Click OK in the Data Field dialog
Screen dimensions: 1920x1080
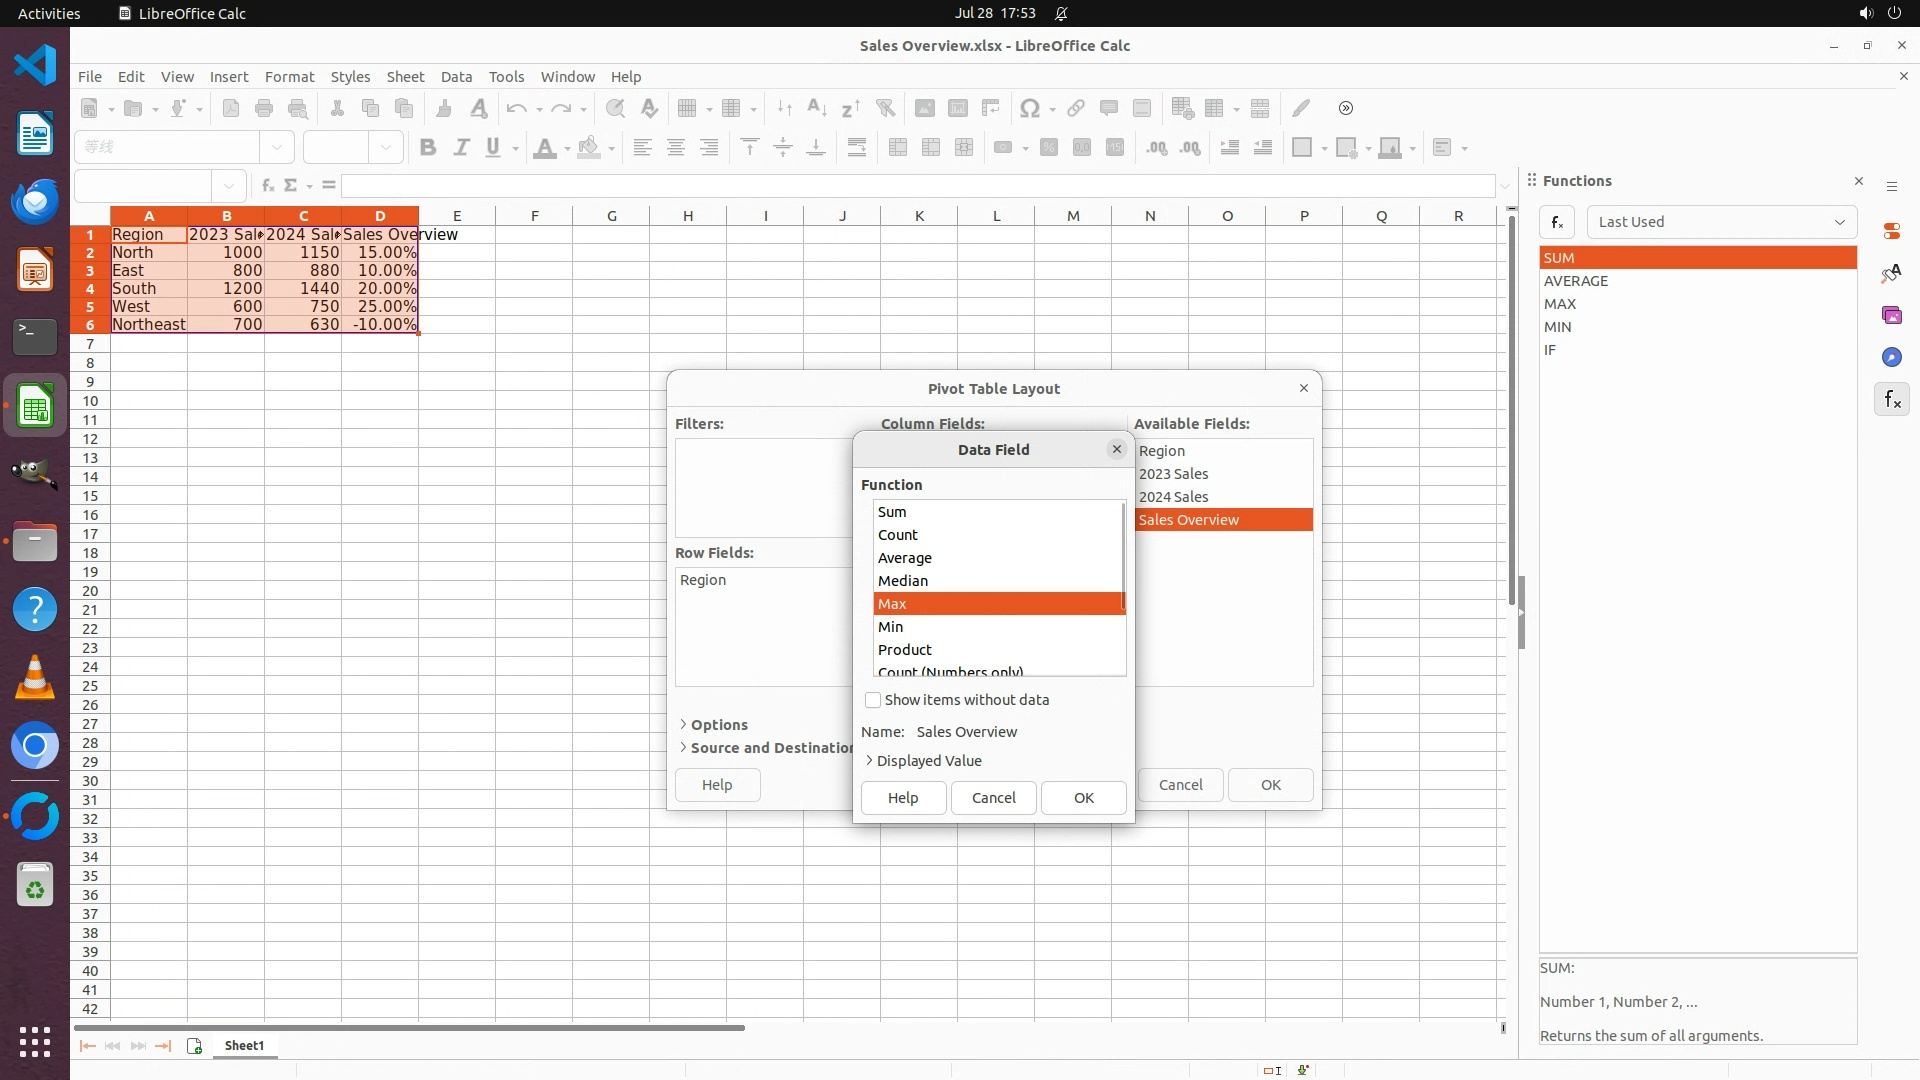point(1083,798)
